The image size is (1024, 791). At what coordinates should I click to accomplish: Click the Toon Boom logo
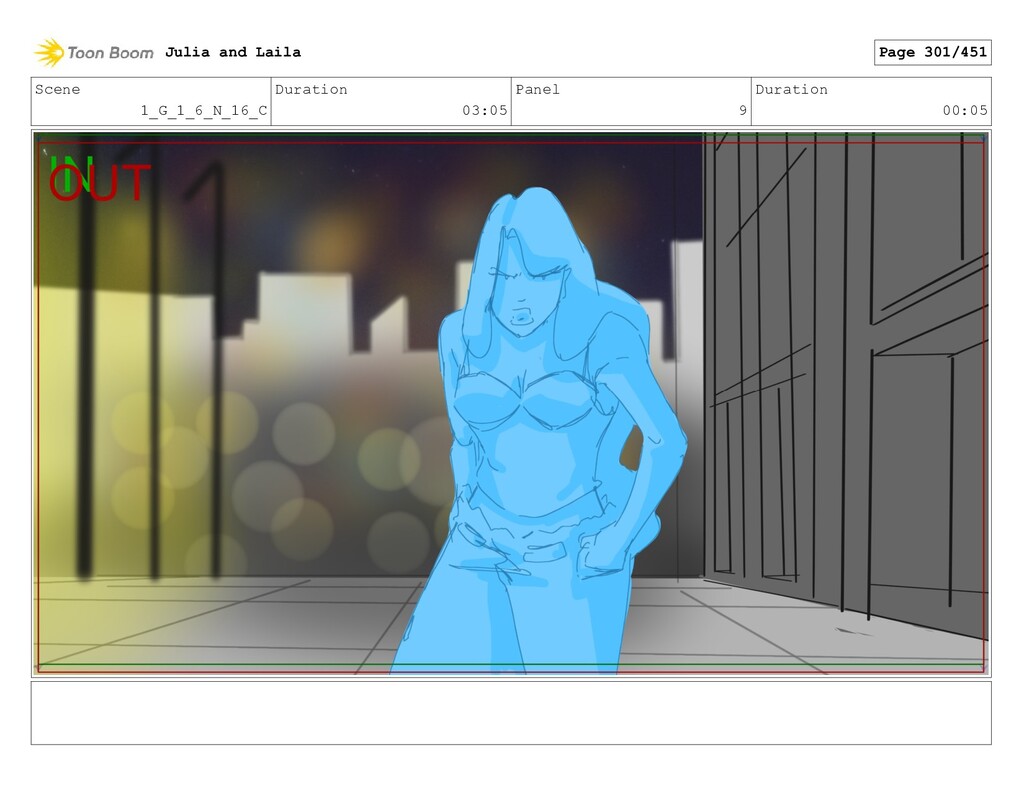point(93,52)
